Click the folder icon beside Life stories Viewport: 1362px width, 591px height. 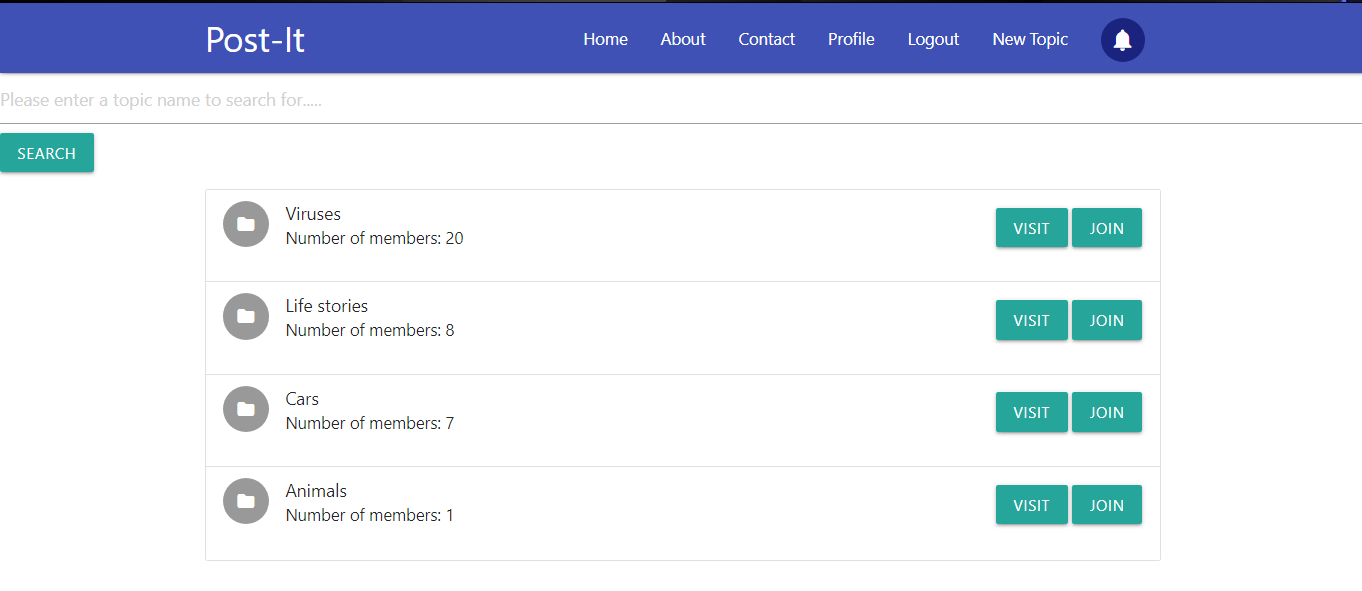[x=246, y=316]
